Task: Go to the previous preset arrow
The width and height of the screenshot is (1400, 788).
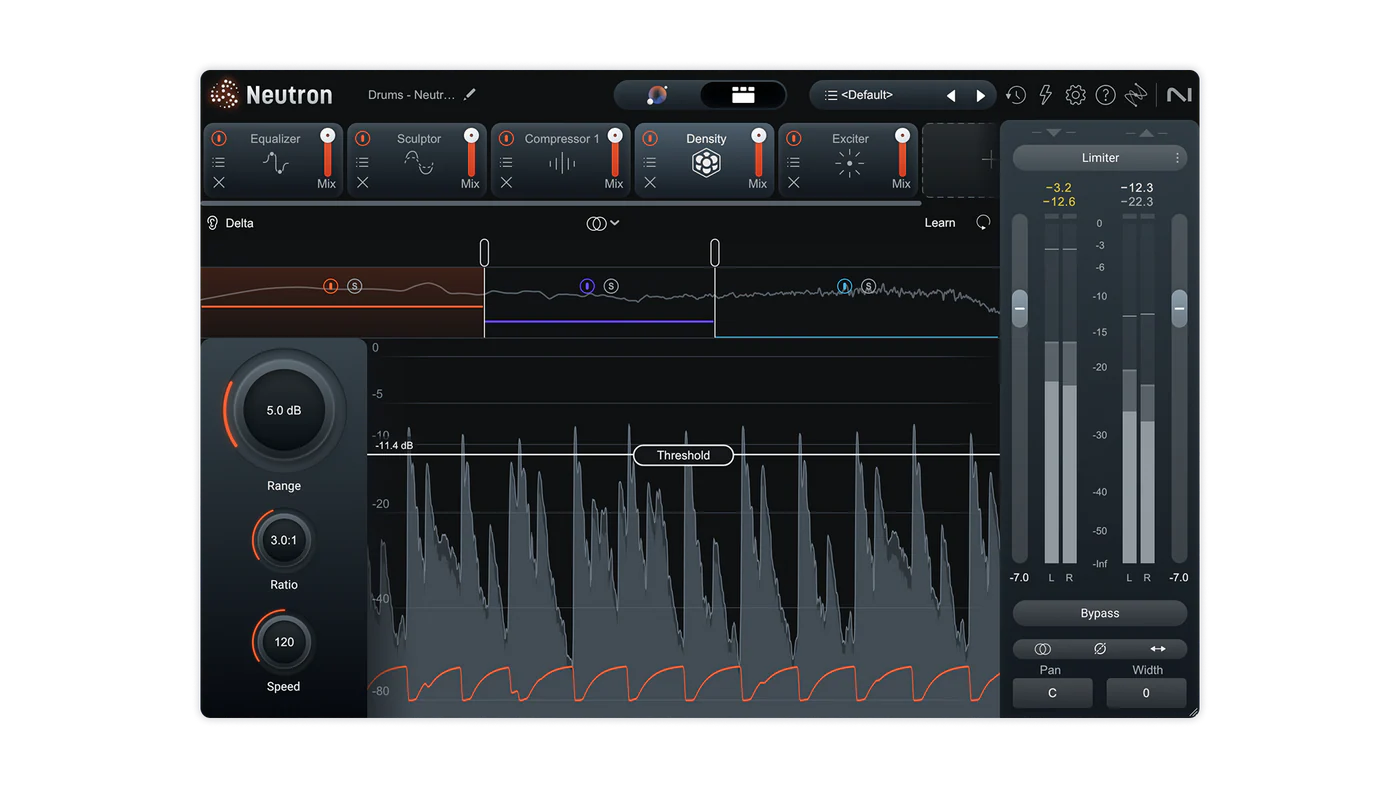Action: pyautogui.click(x=951, y=96)
